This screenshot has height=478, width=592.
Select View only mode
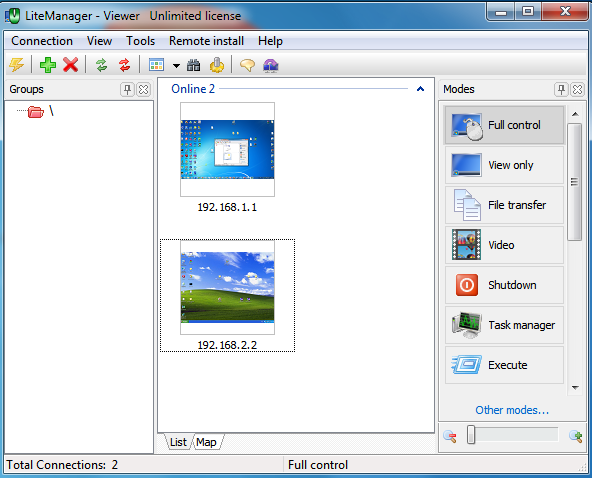pos(504,165)
